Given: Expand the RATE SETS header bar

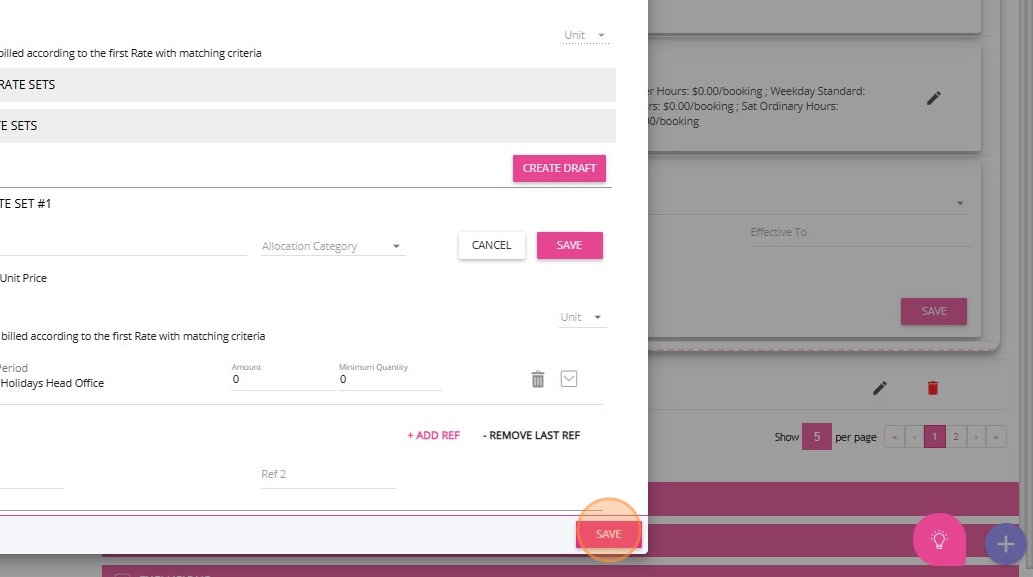Looking at the screenshot, I should pyautogui.click(x=306, y=85).
